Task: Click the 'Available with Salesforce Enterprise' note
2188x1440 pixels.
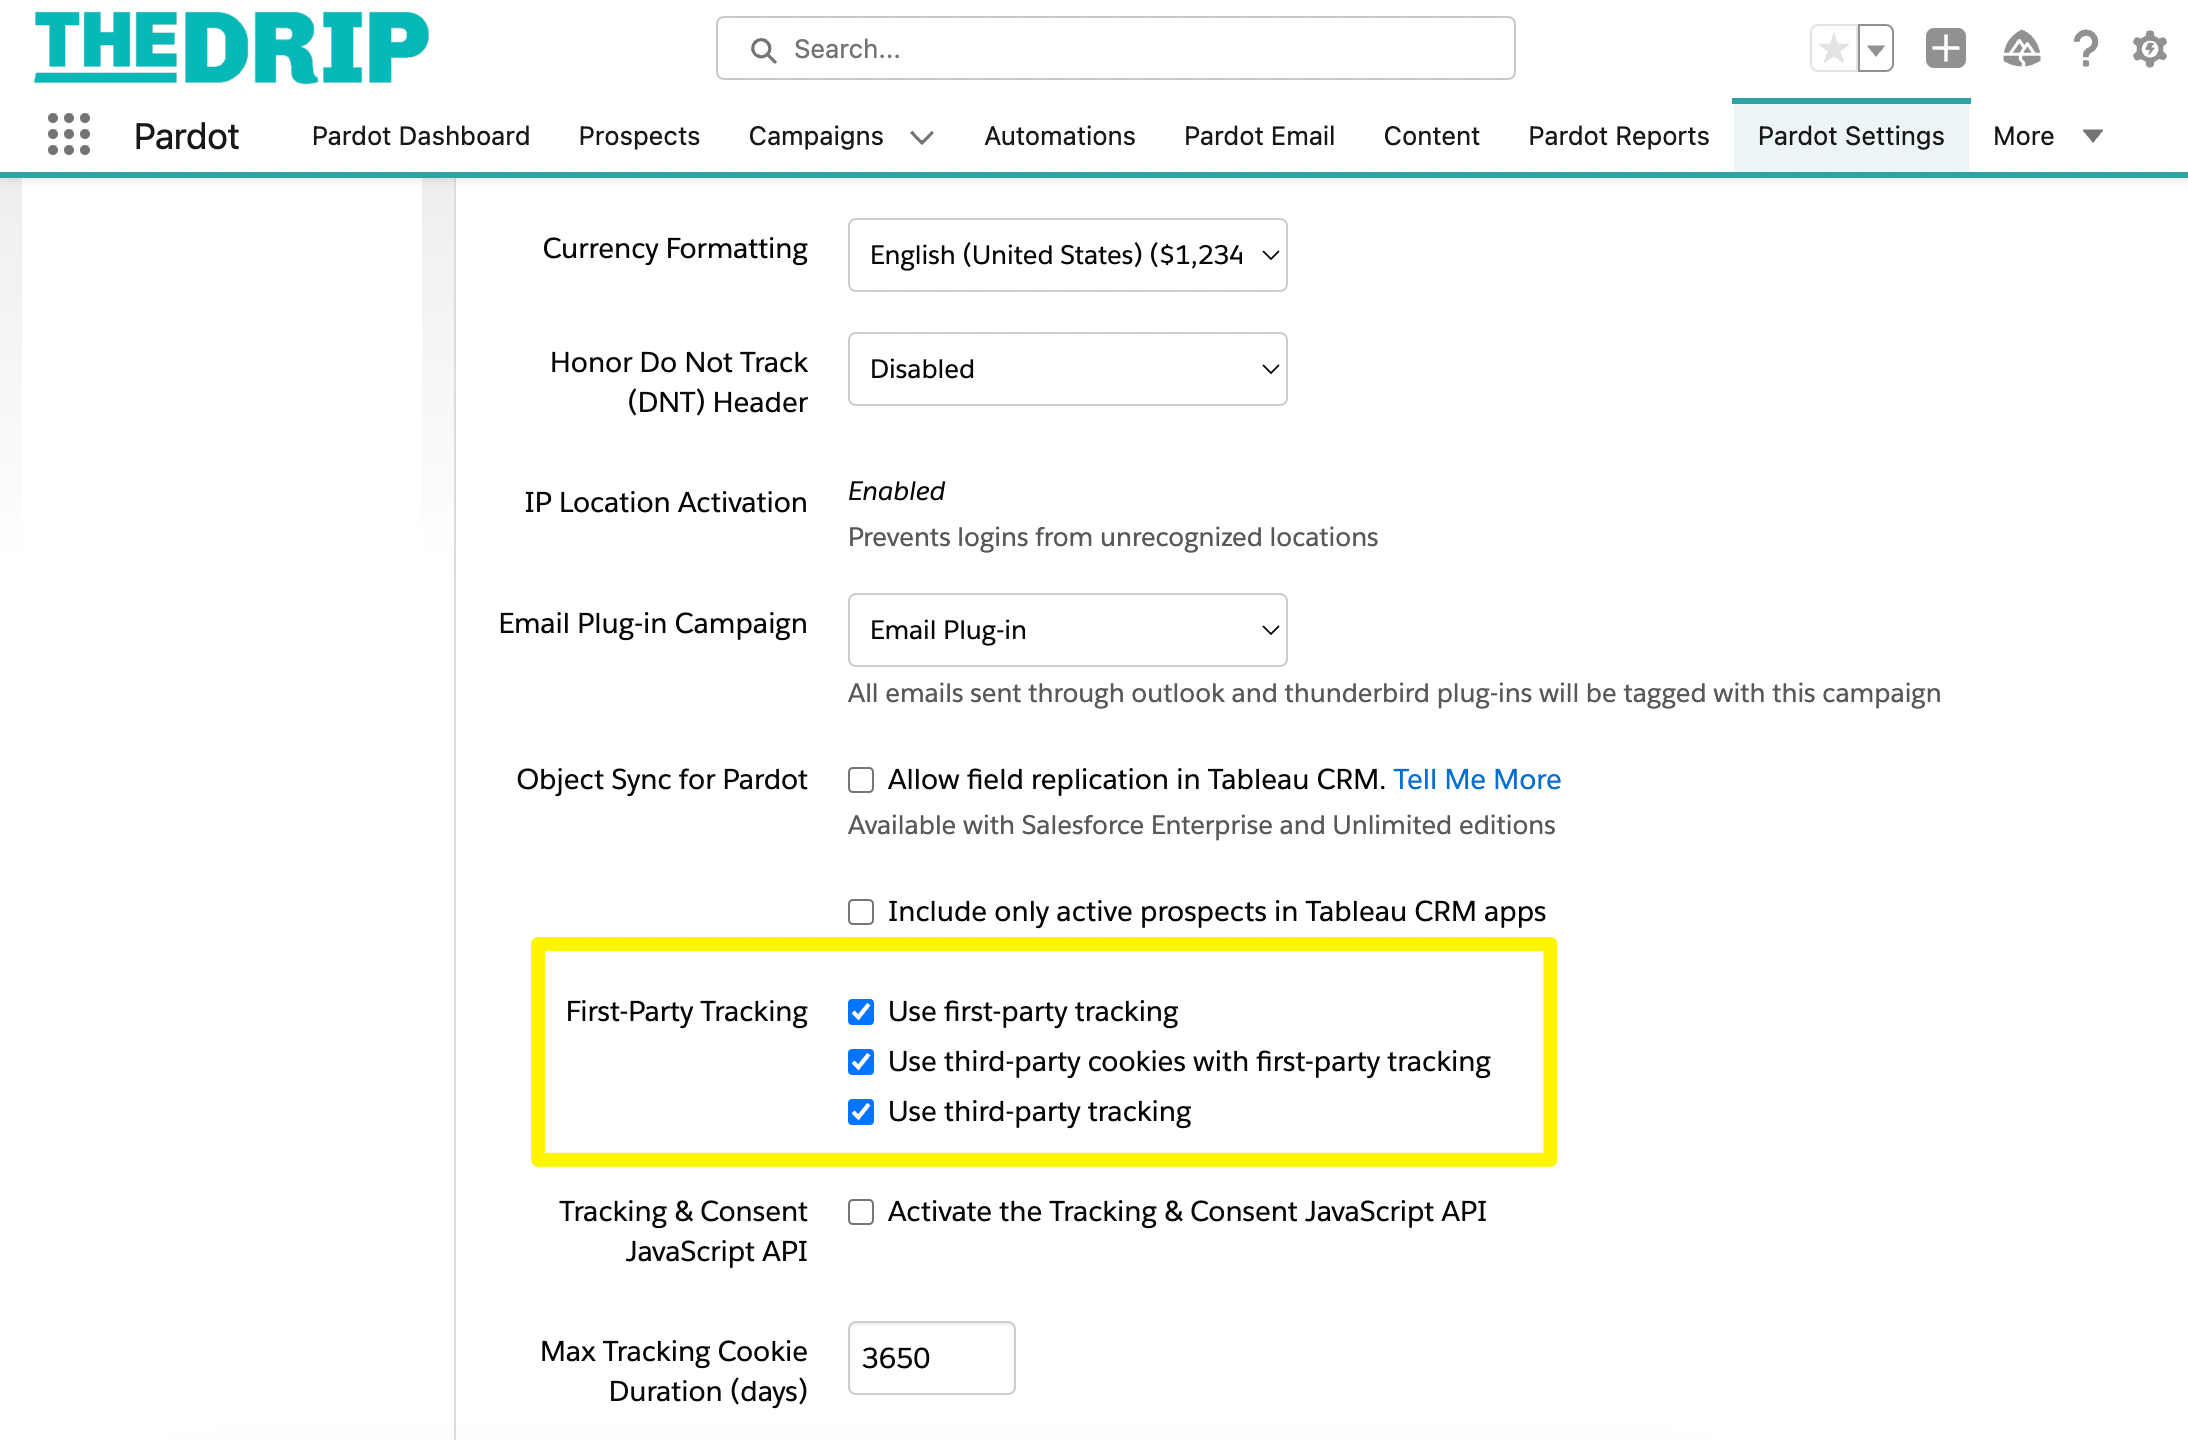Action: coord(1202,825)
